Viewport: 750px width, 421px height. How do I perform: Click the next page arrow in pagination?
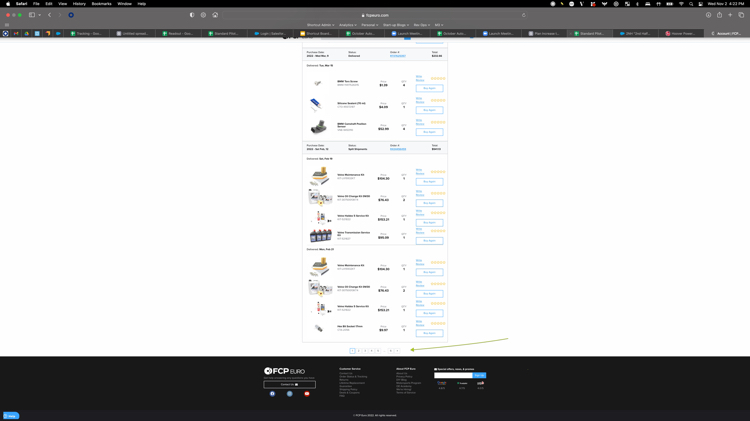coord(397,351)
